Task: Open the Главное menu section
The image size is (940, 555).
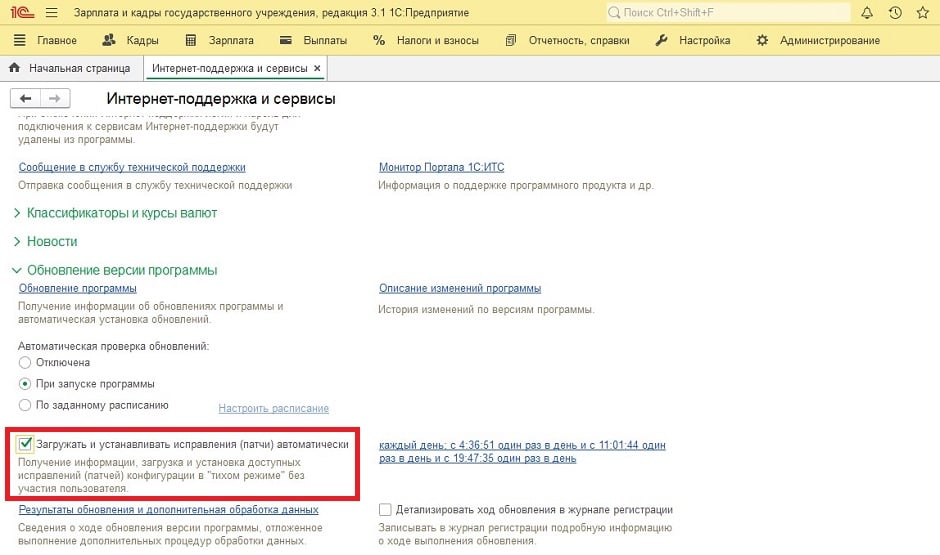Action: coord(57,40)
